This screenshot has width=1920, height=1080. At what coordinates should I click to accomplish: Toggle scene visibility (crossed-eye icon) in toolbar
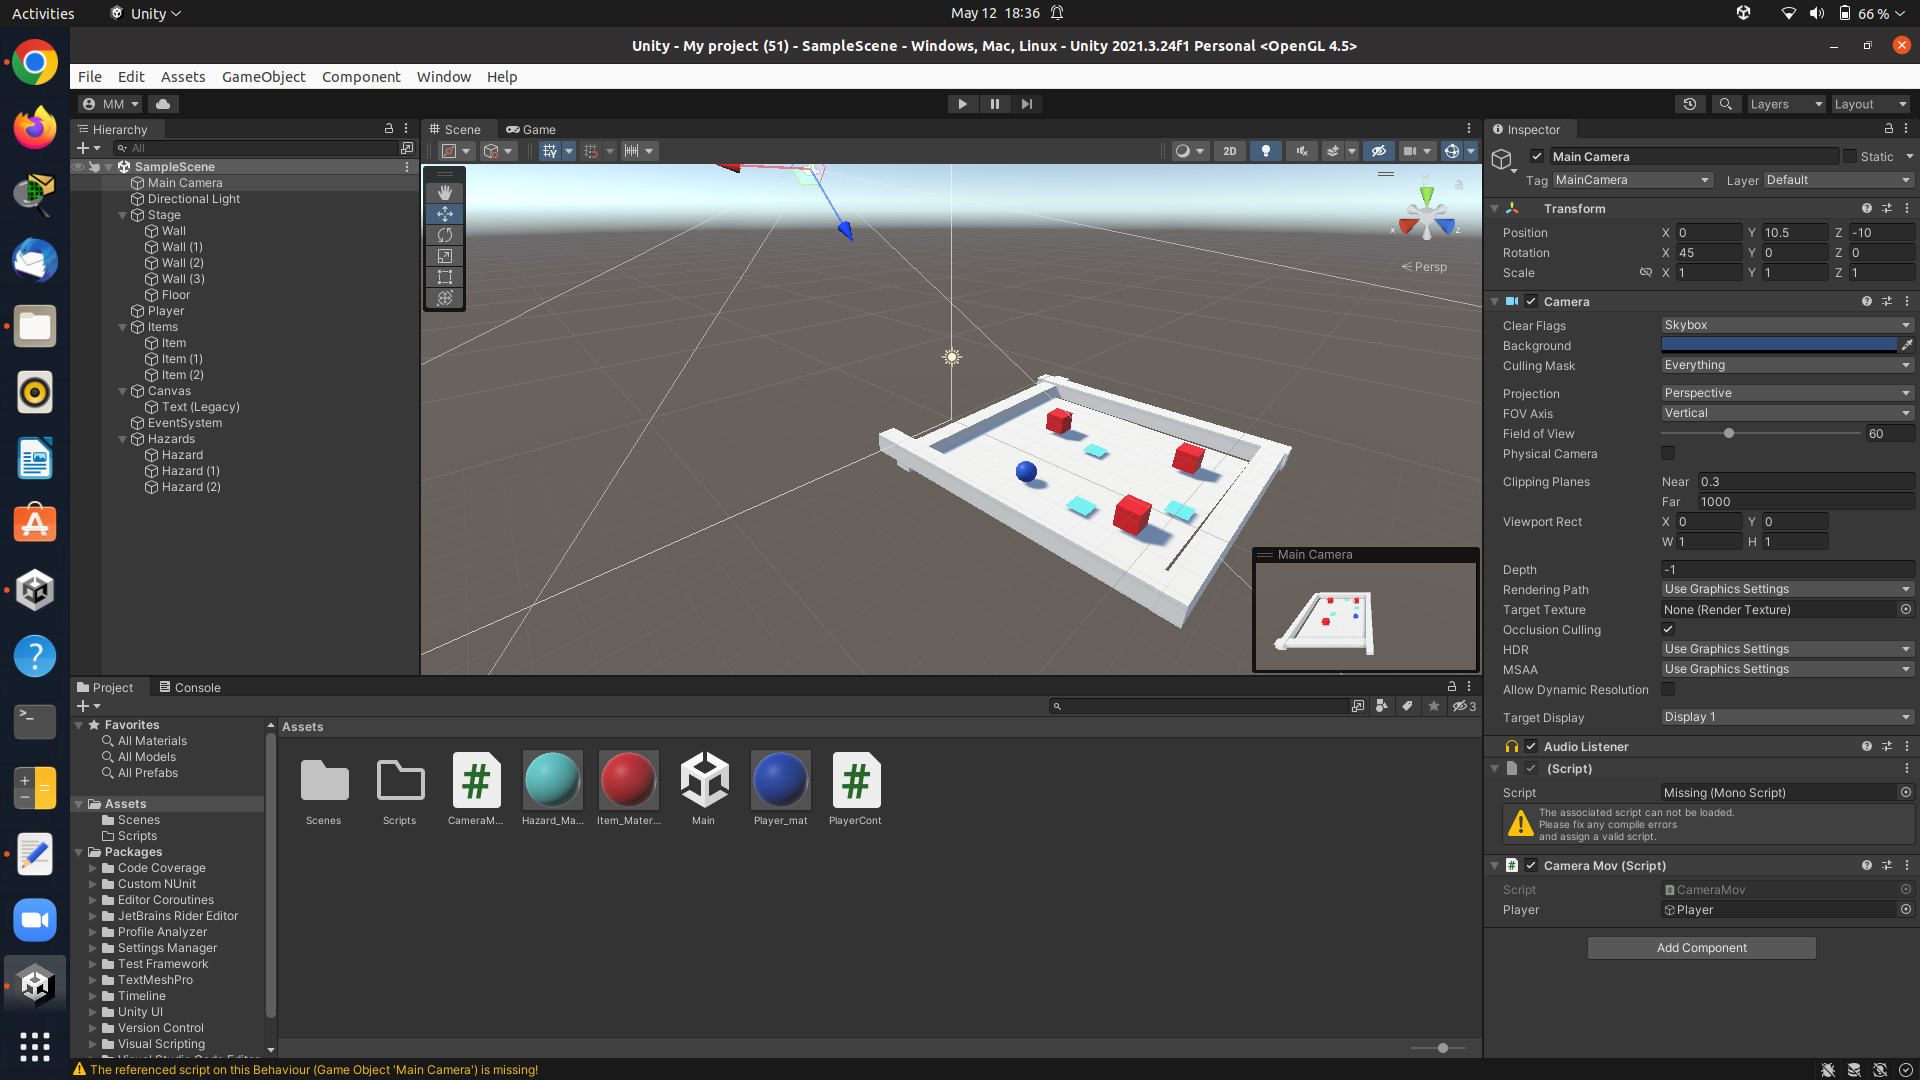click(1379, 151)
